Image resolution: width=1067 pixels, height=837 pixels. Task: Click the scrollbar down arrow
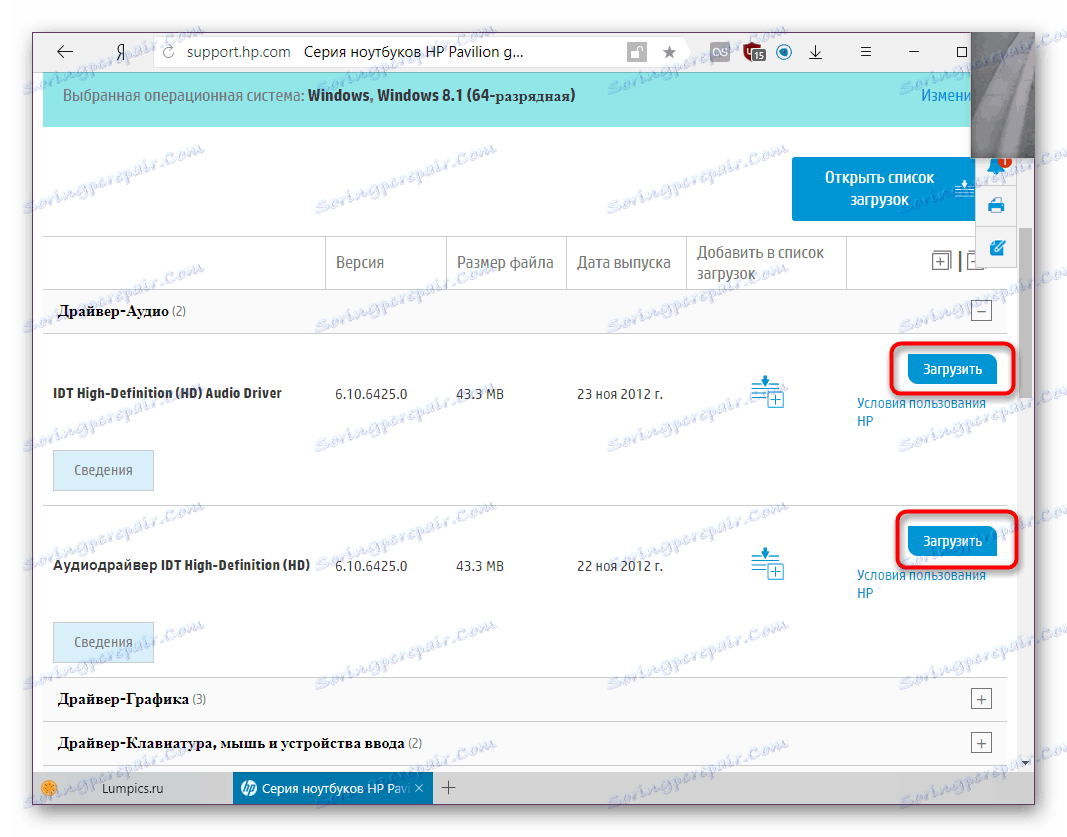(1025, 763)
